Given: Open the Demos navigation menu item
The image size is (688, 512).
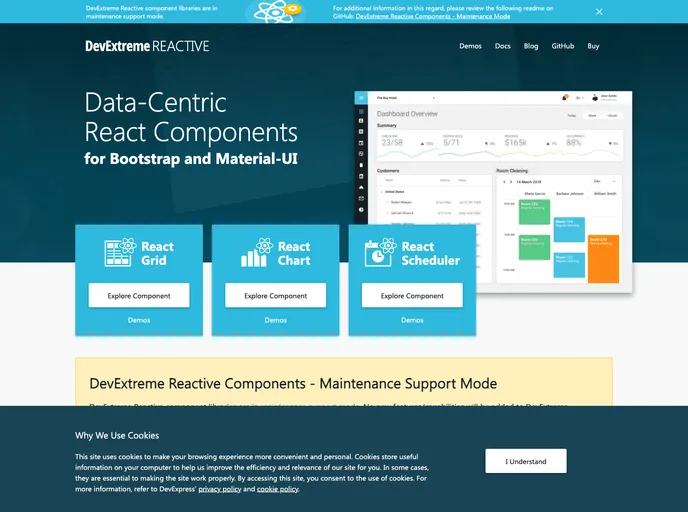Looking at the screenshot, I should tap(470, 46).
